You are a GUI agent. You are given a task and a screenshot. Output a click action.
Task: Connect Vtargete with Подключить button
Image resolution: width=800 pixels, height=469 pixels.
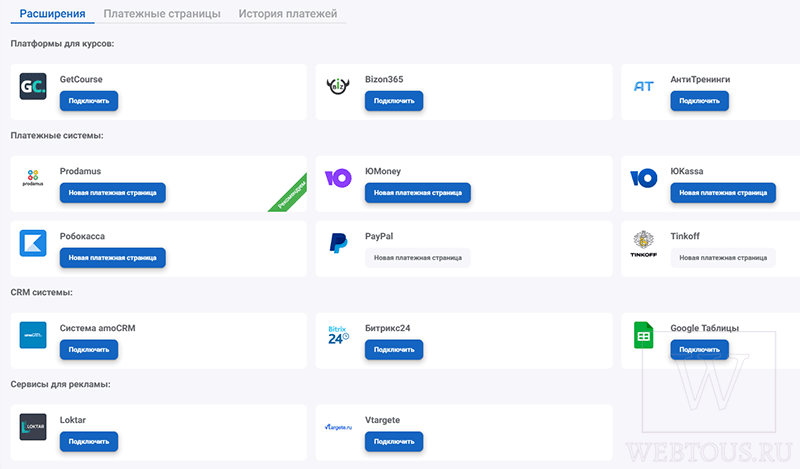[x=394, y=441]
